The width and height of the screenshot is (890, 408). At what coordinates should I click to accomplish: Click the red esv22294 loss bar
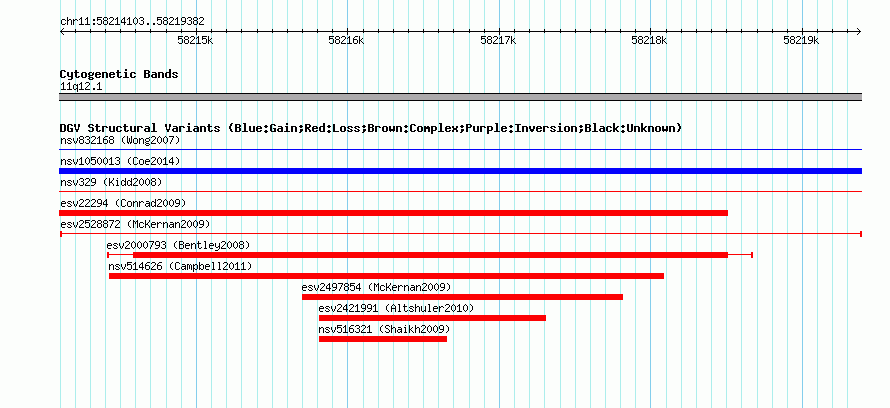point(393,213)
